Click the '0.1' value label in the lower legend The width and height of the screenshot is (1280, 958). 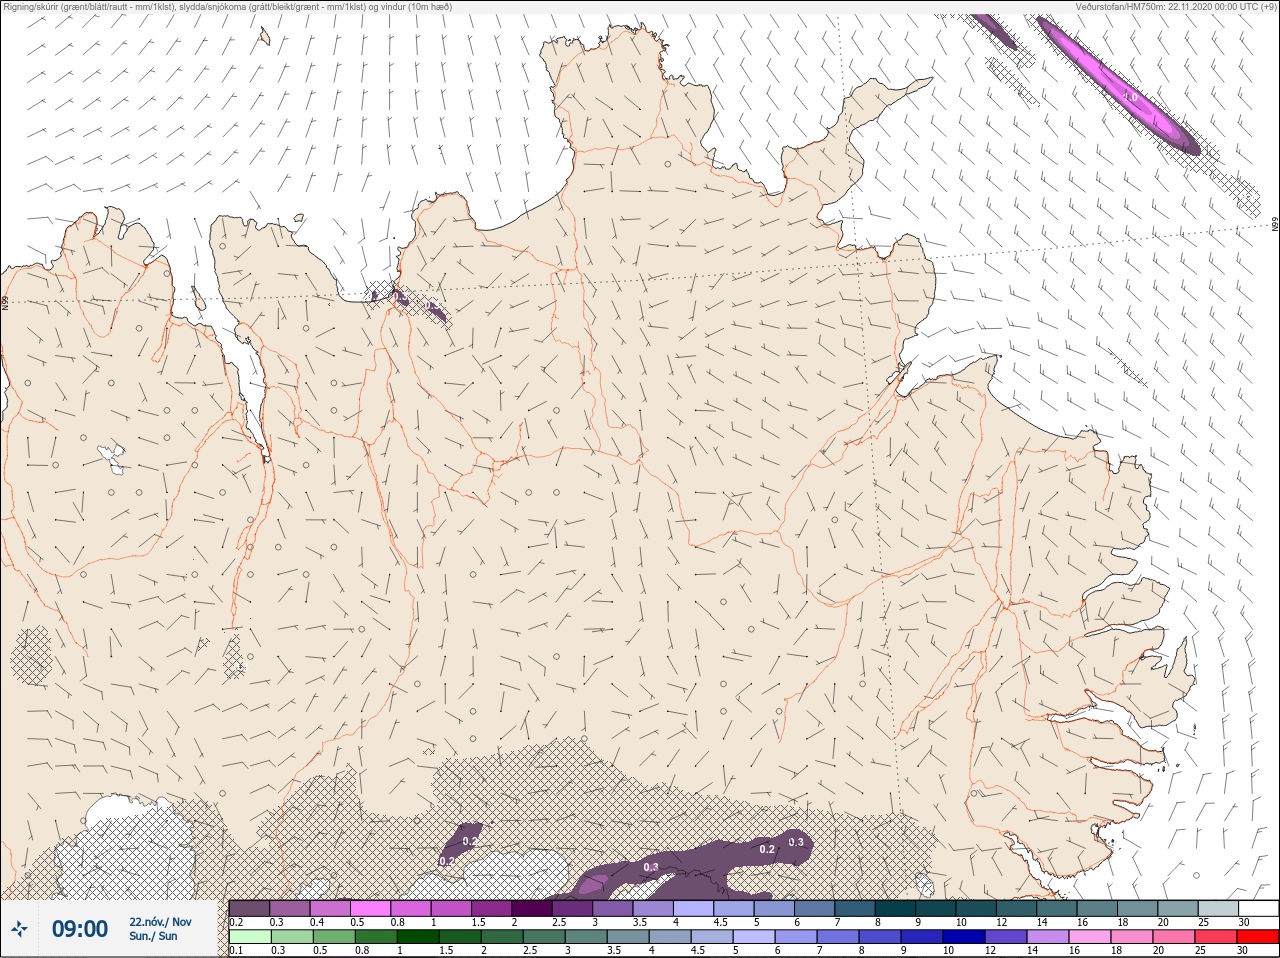pyautogui.click(x=235, y=950)
